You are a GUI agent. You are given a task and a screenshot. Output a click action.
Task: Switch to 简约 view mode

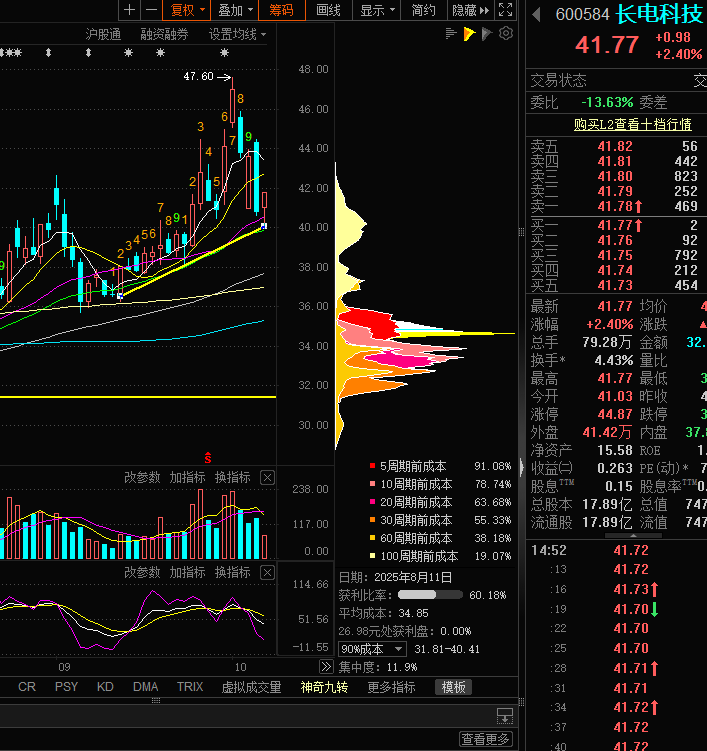click(423, 10)
